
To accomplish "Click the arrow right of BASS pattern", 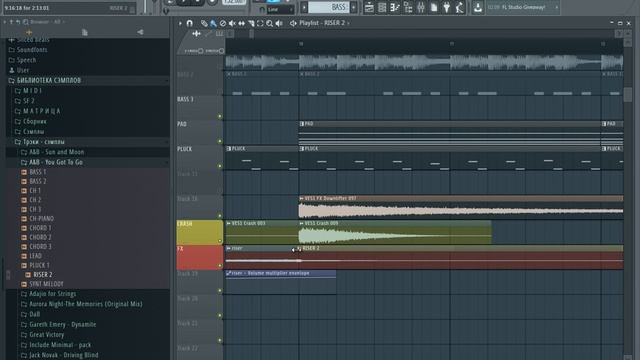I will tap(353, 7).
